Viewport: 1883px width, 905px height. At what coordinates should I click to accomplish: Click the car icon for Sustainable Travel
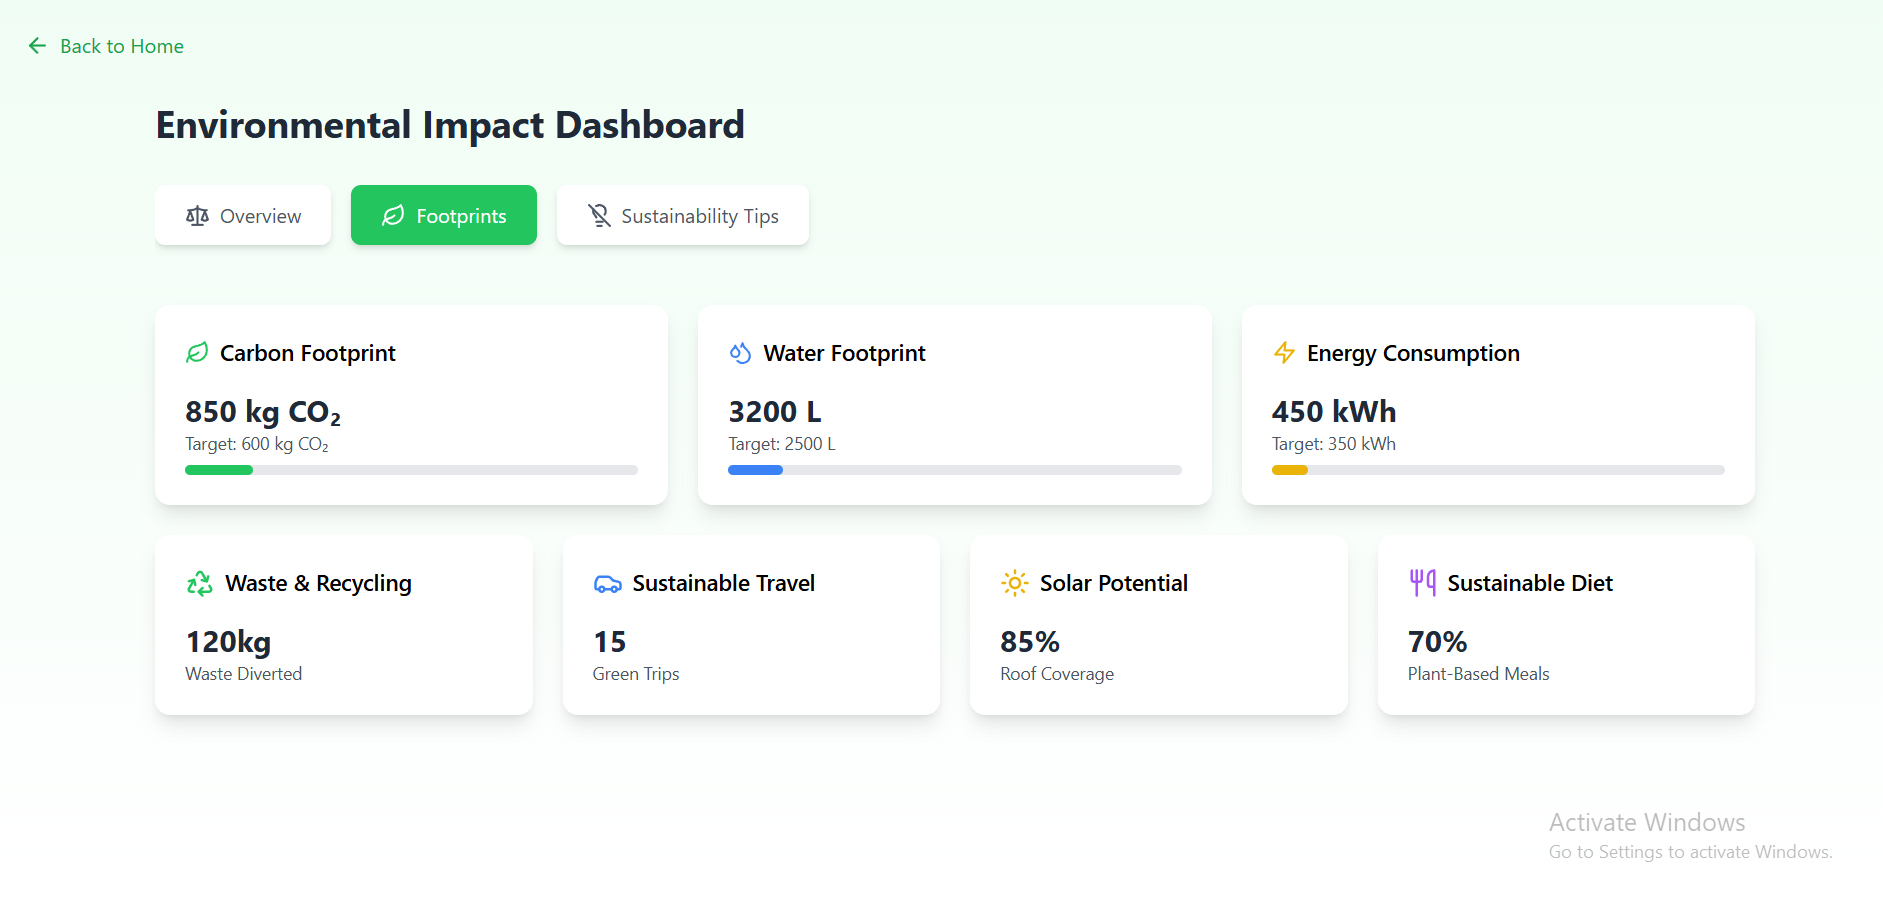click(607, 584)
